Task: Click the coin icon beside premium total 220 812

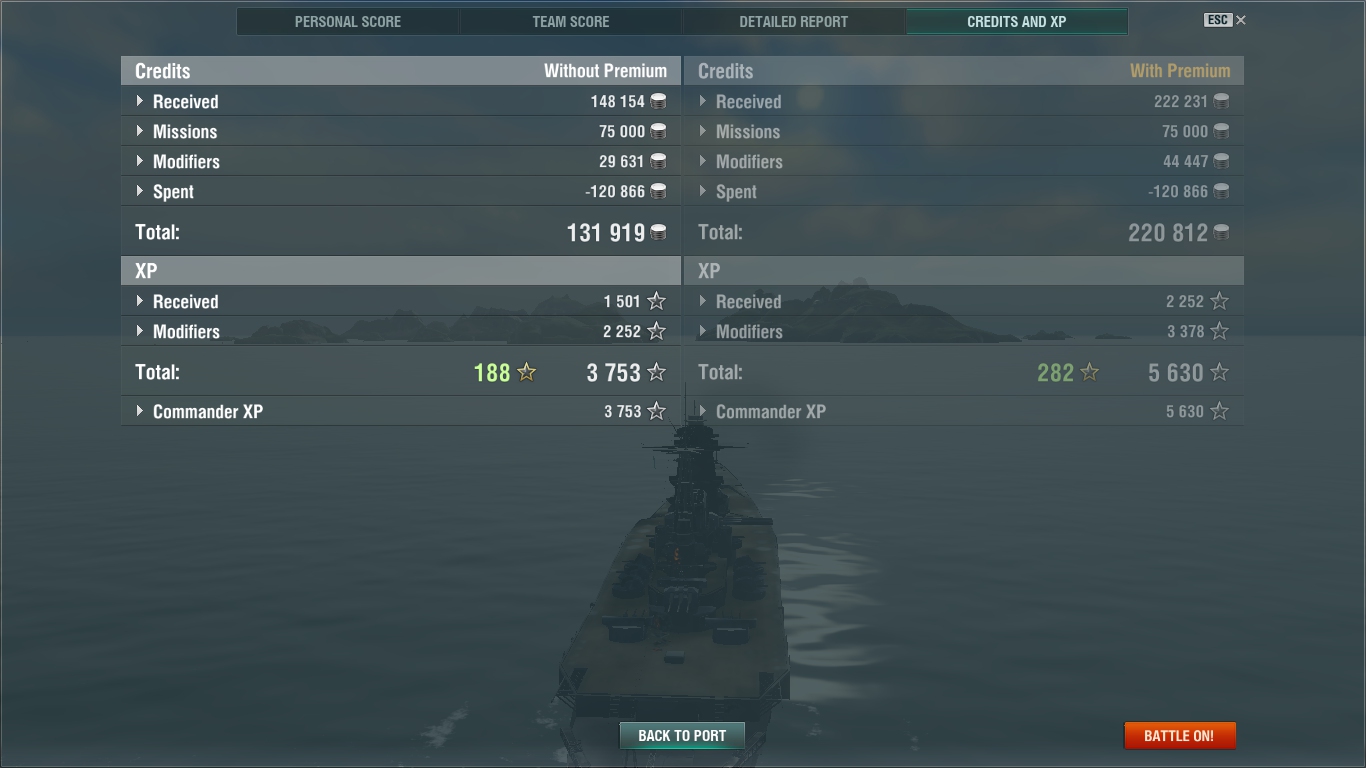Action: click(1221, 232)
